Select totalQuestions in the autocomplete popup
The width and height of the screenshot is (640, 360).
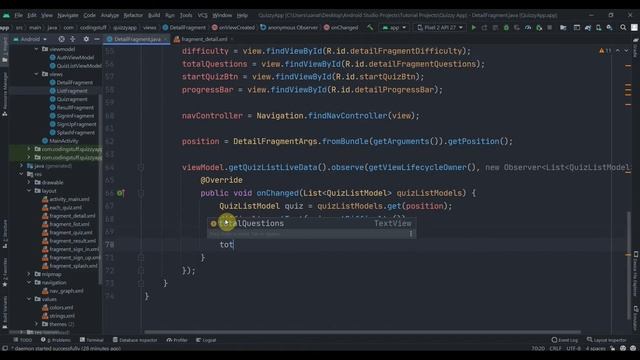click(311, 224)
